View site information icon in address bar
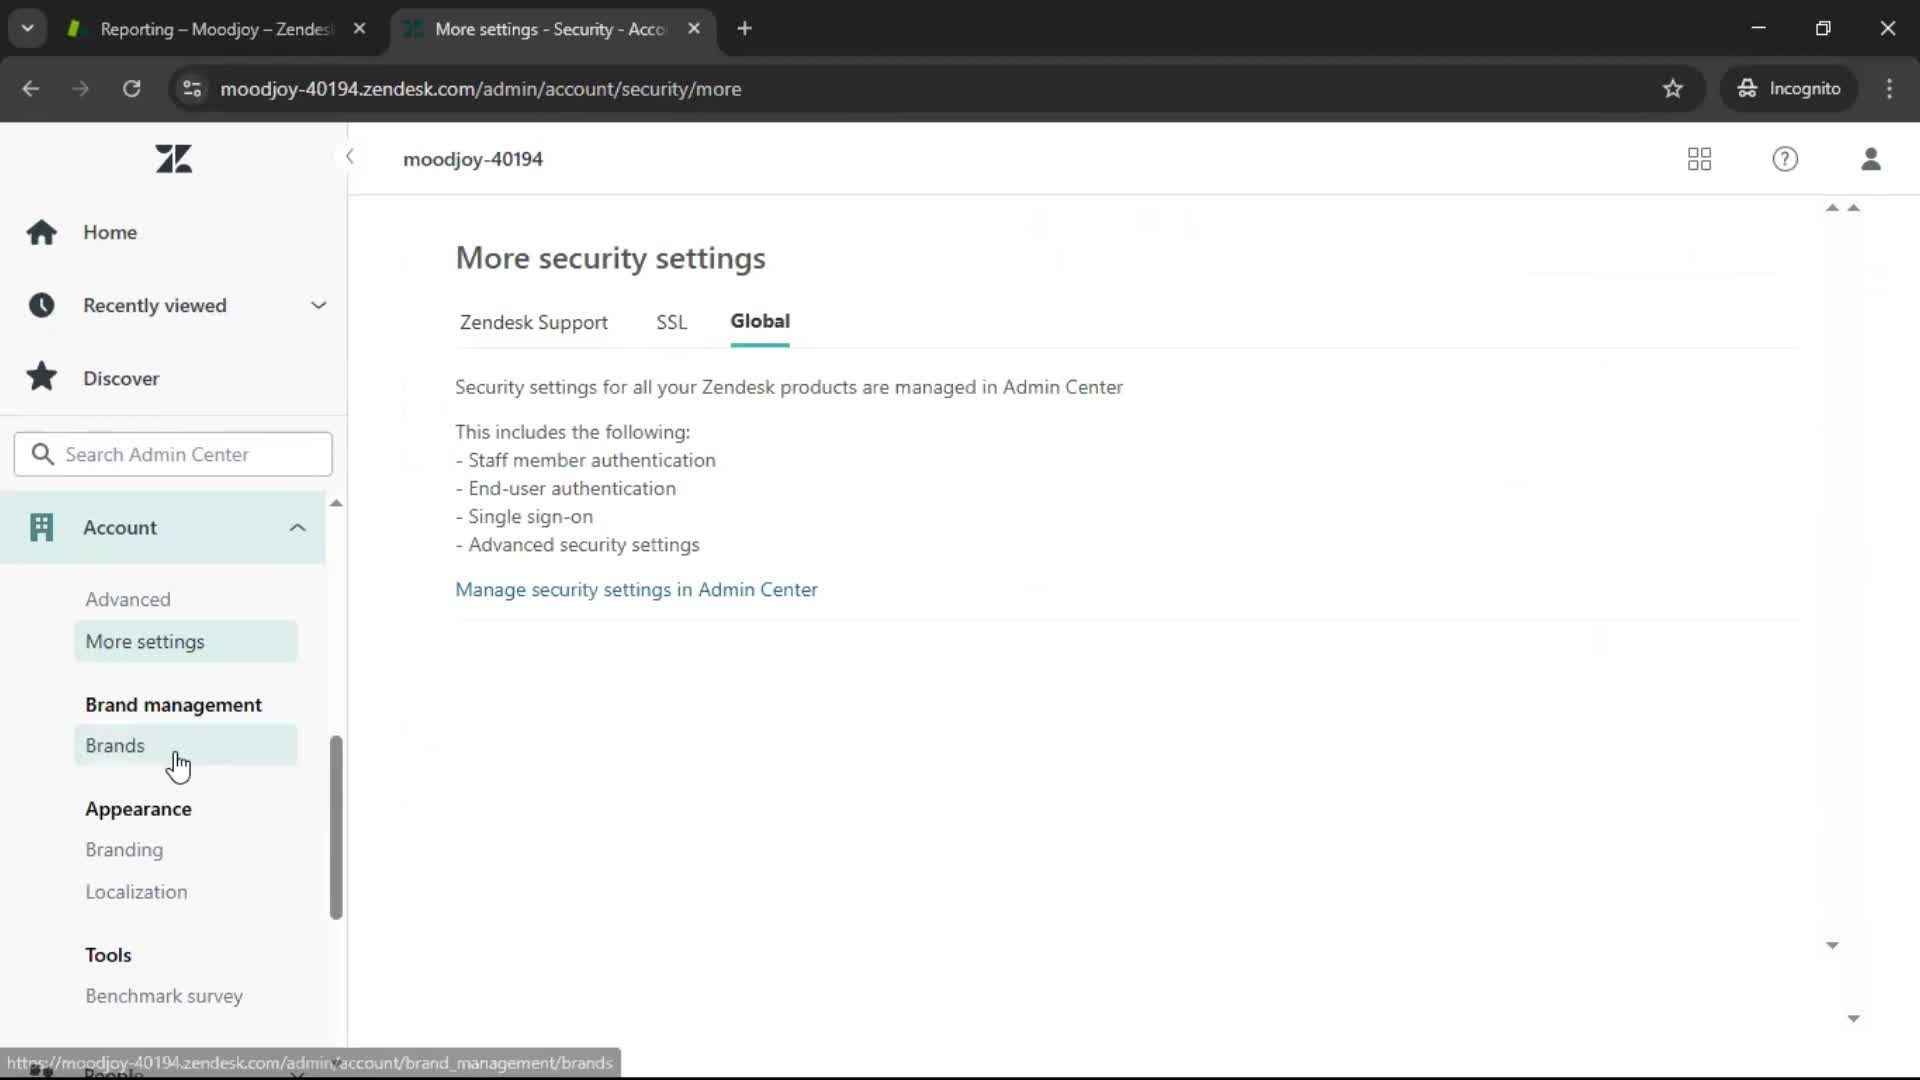1920x1080 pixels. point(192,89)
